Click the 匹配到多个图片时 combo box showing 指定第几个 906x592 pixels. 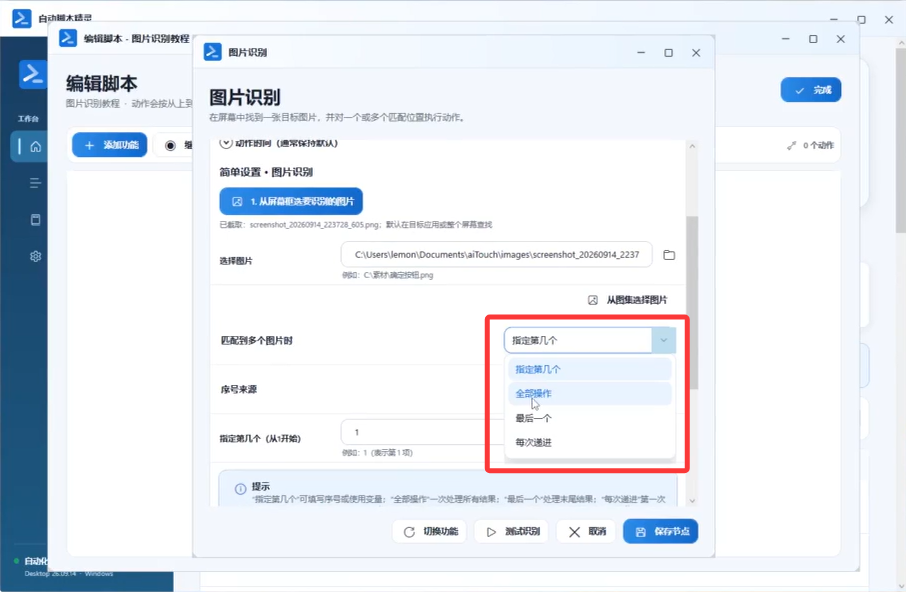point(590,340)
